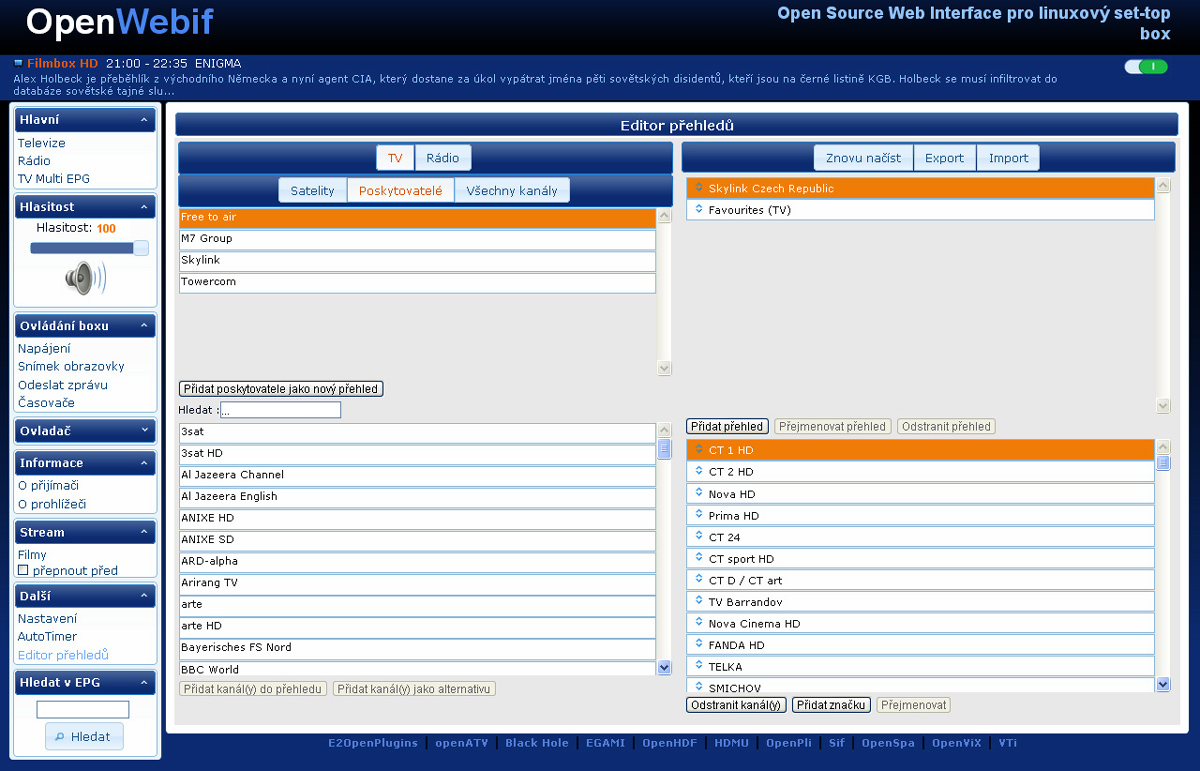Select the Skylink provider row
This screenshot has height=771, width=1200.
pos(417,261)
